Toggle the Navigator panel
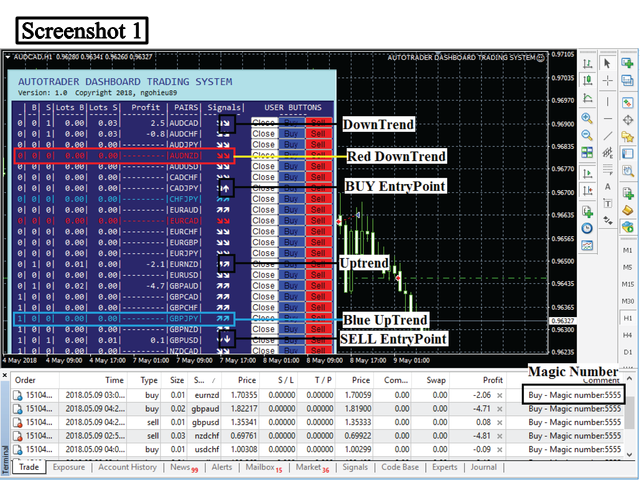The image size is (640, 480). (627, 137)
